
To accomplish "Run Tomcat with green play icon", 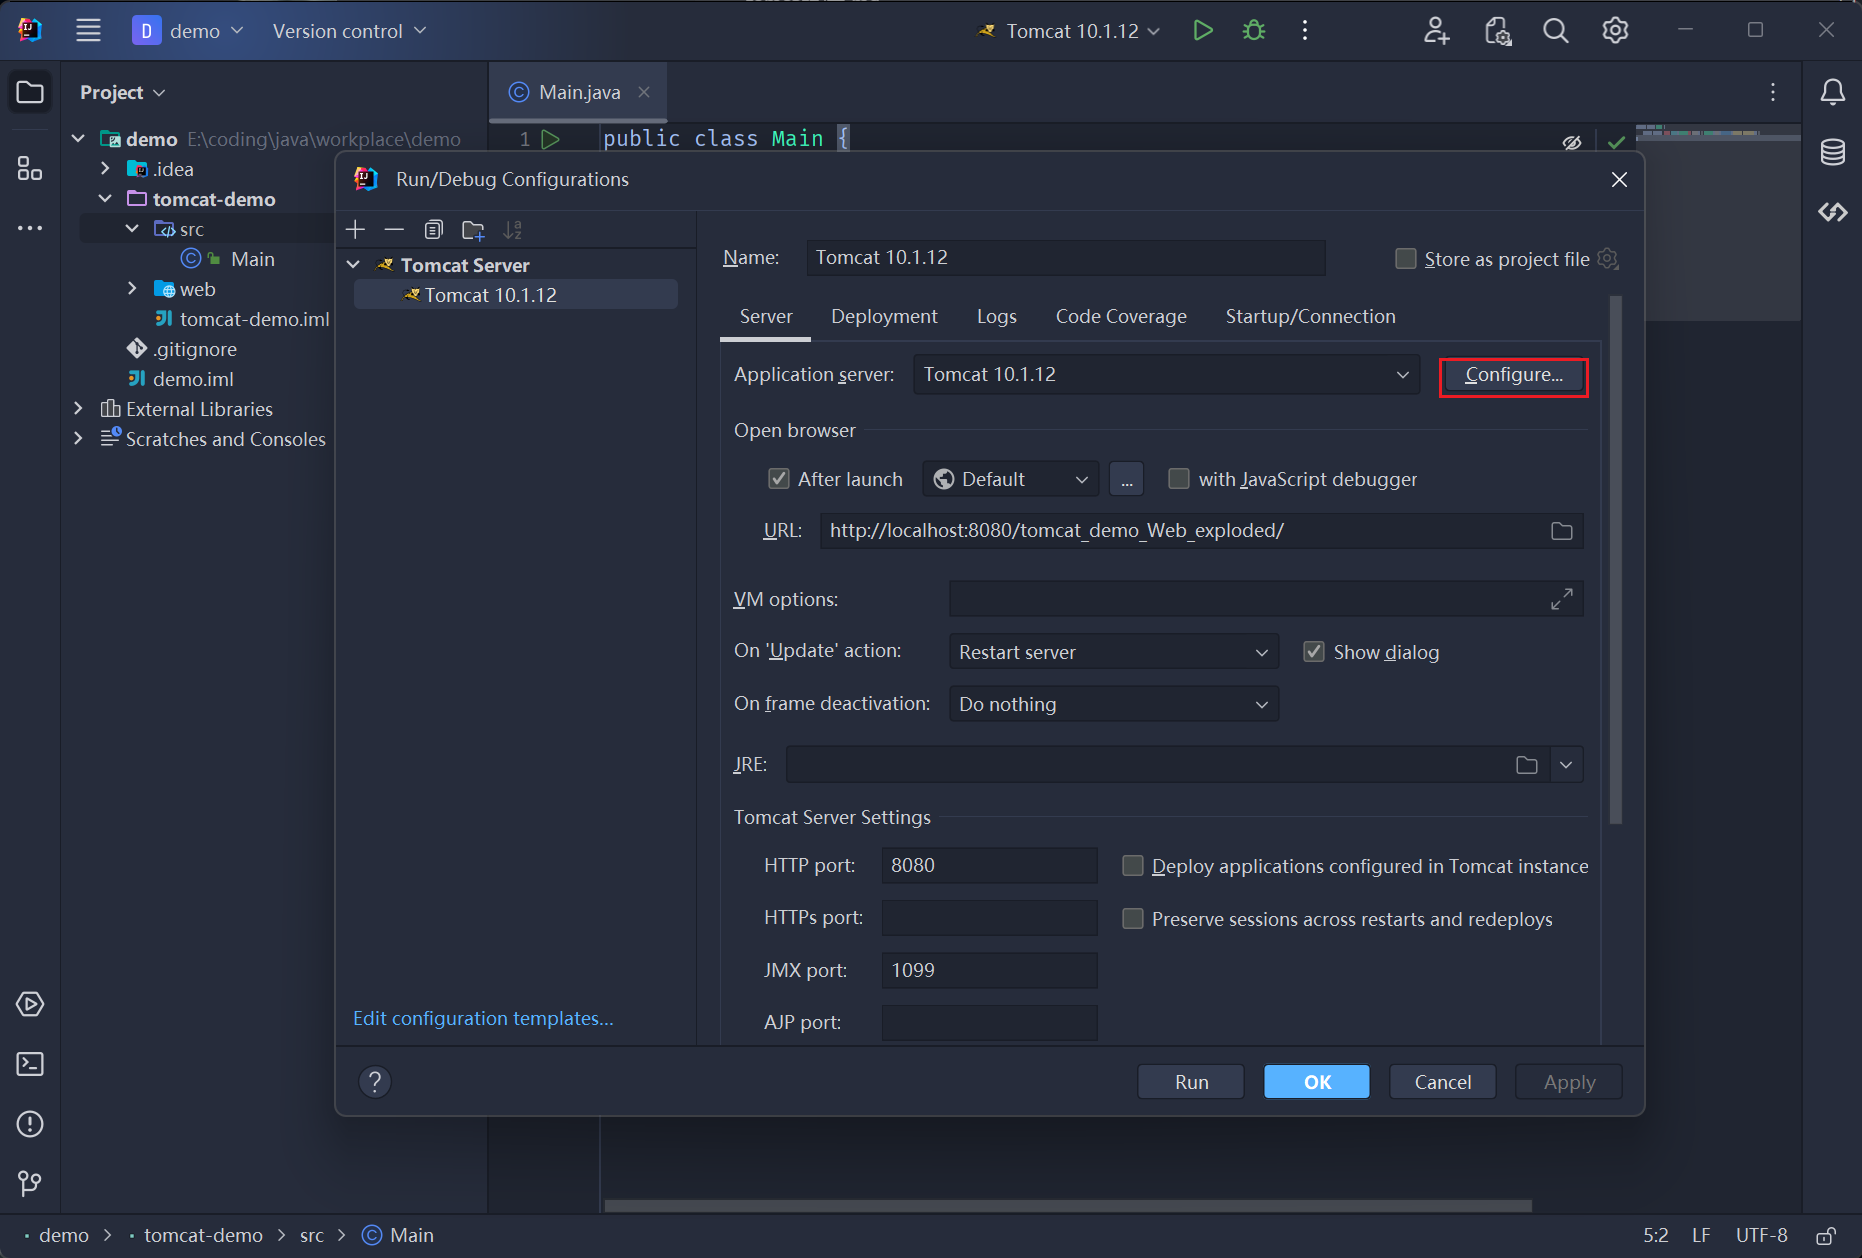I will [1203, 31].
